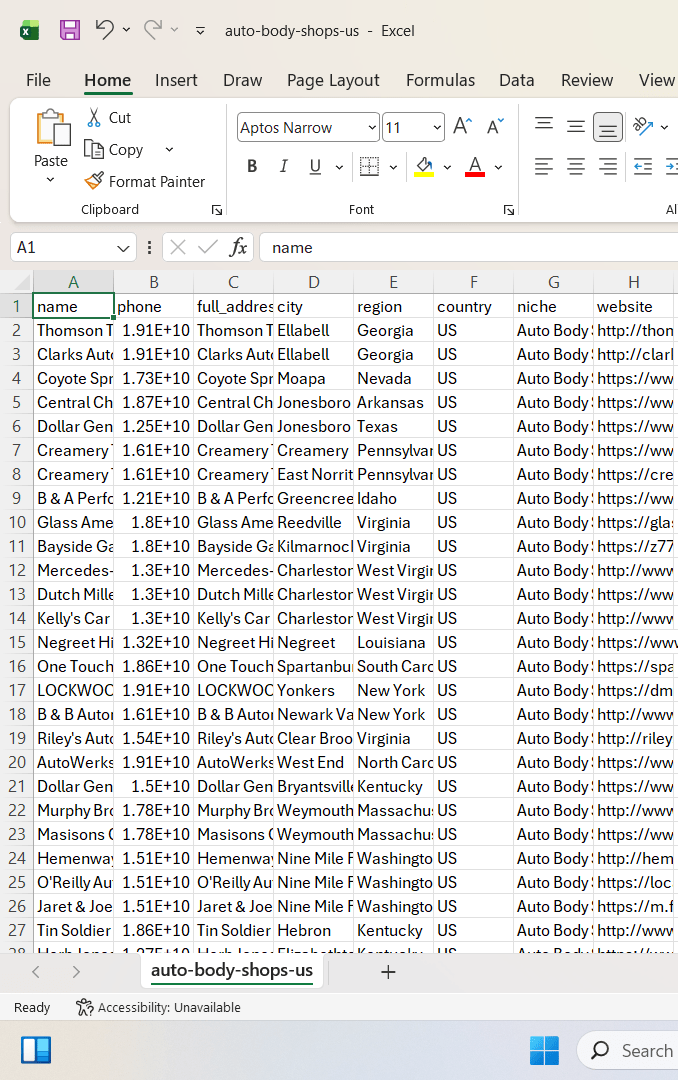Set Top Align vertical alignment
The height and width of the screenshot is (1080, 678).
click(544, 126)
